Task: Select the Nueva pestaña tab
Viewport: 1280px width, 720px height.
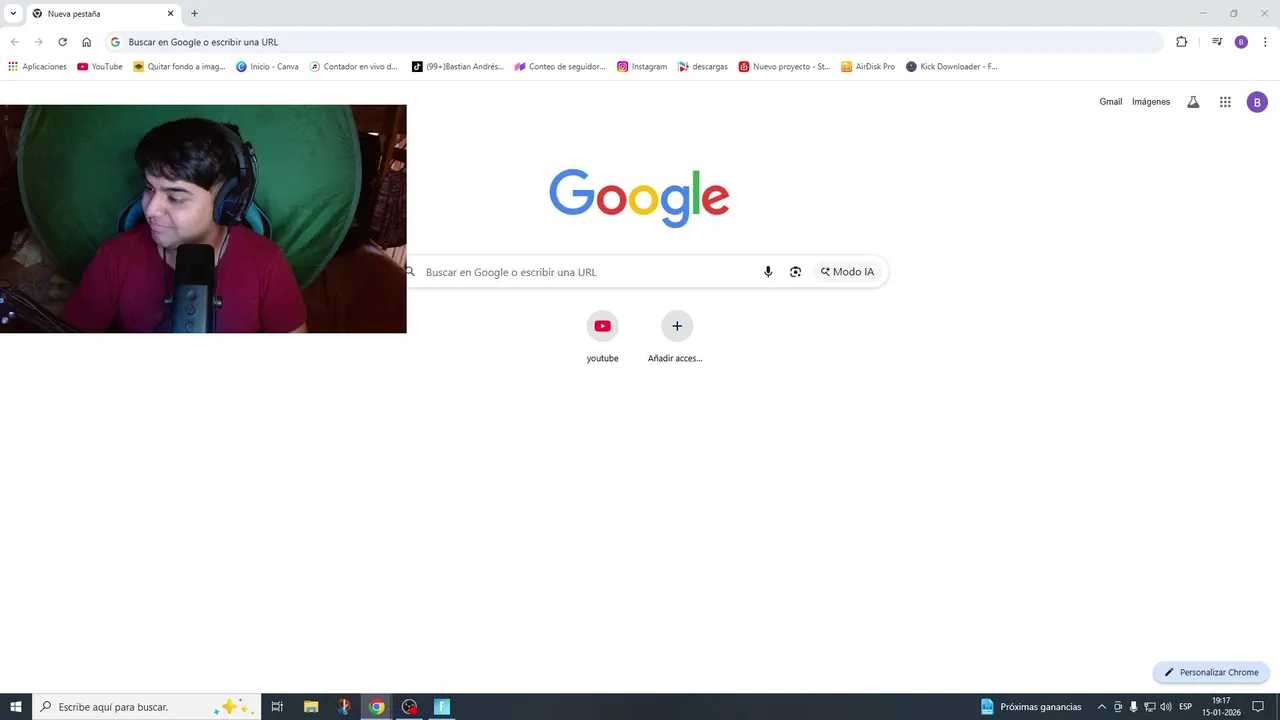Action: [103, 14]
